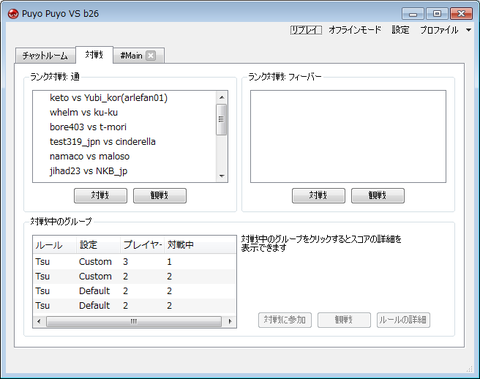
Task: Click the ルールの詳細 button
Action: tap(403, 320)
